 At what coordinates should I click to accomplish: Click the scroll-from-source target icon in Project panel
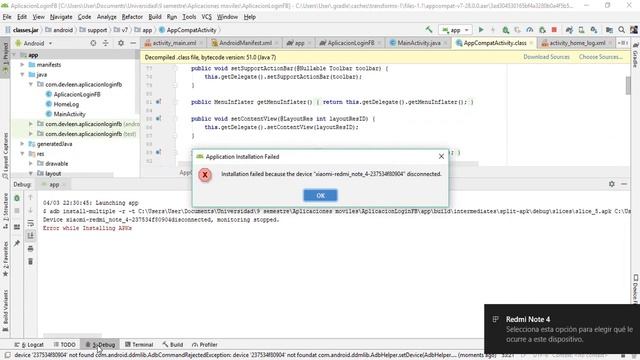tap(93, 43)
